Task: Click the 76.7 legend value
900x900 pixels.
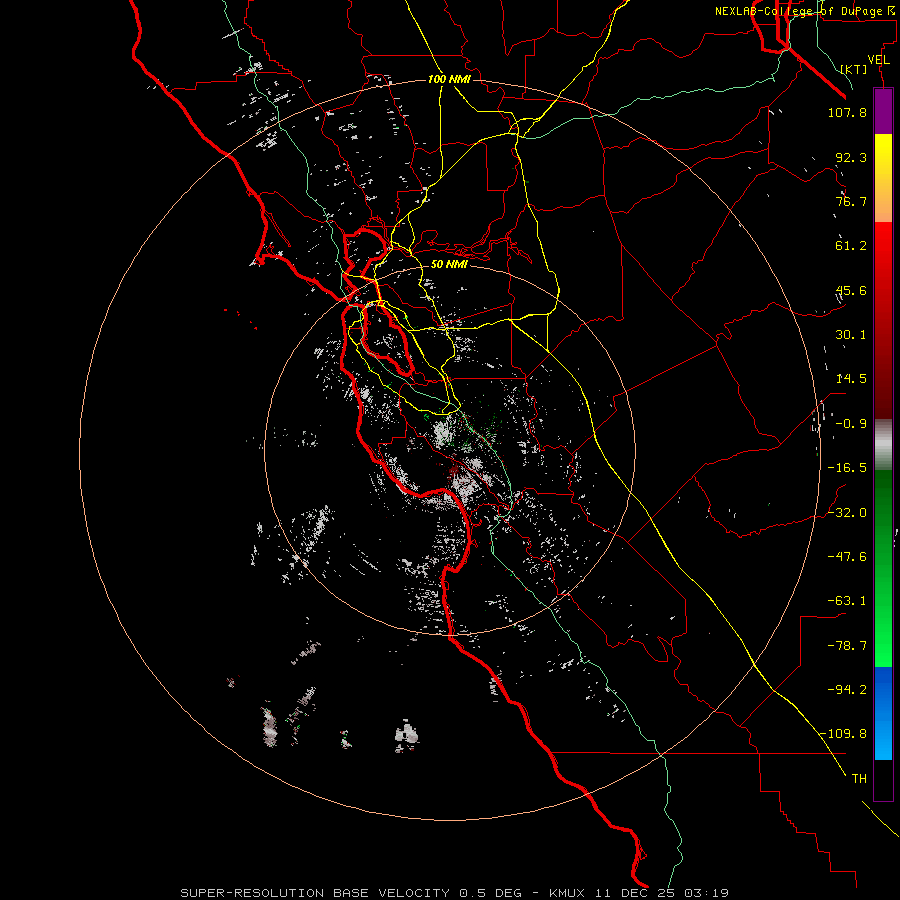Action: click(x=851, y=201)
